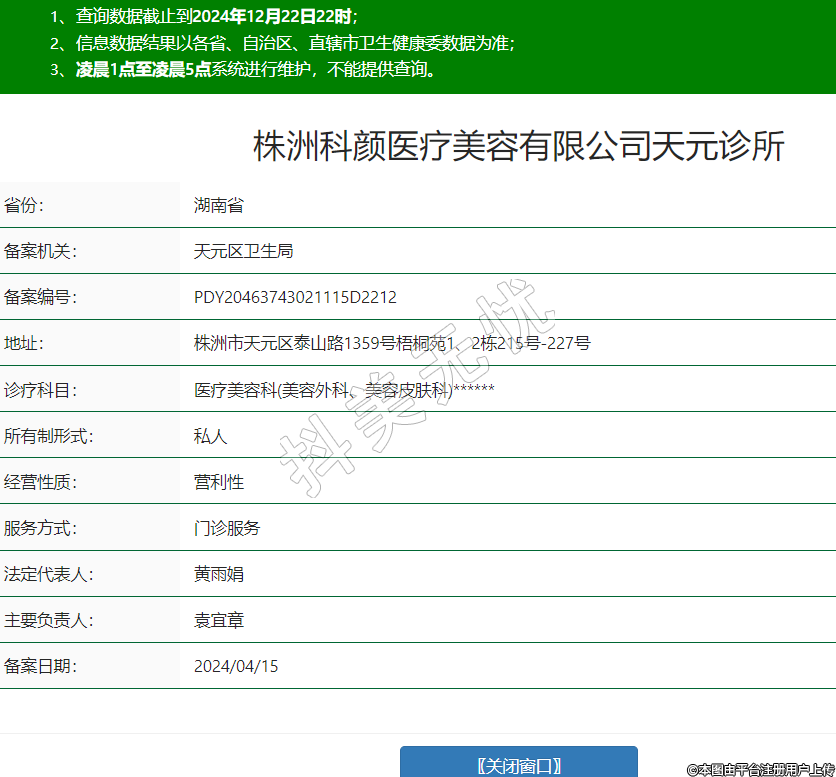Select the ownership value 私人
This screenshot has width=836, height=777.
211,436
